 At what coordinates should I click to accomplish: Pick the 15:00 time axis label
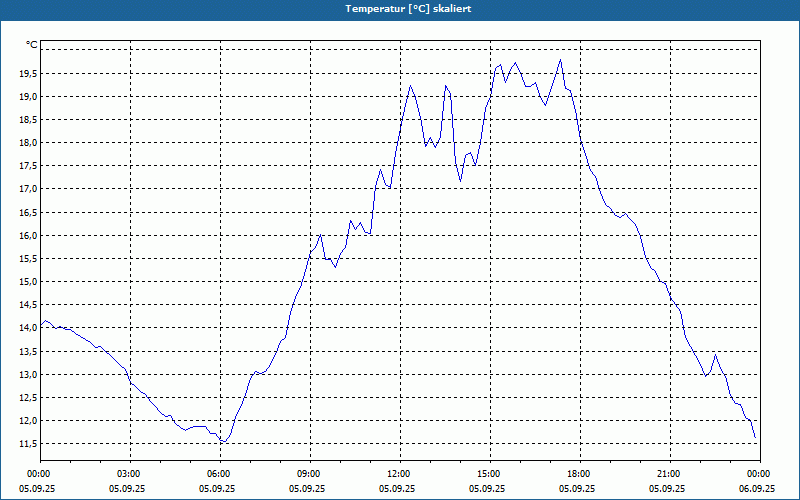(x=490, y=474)
